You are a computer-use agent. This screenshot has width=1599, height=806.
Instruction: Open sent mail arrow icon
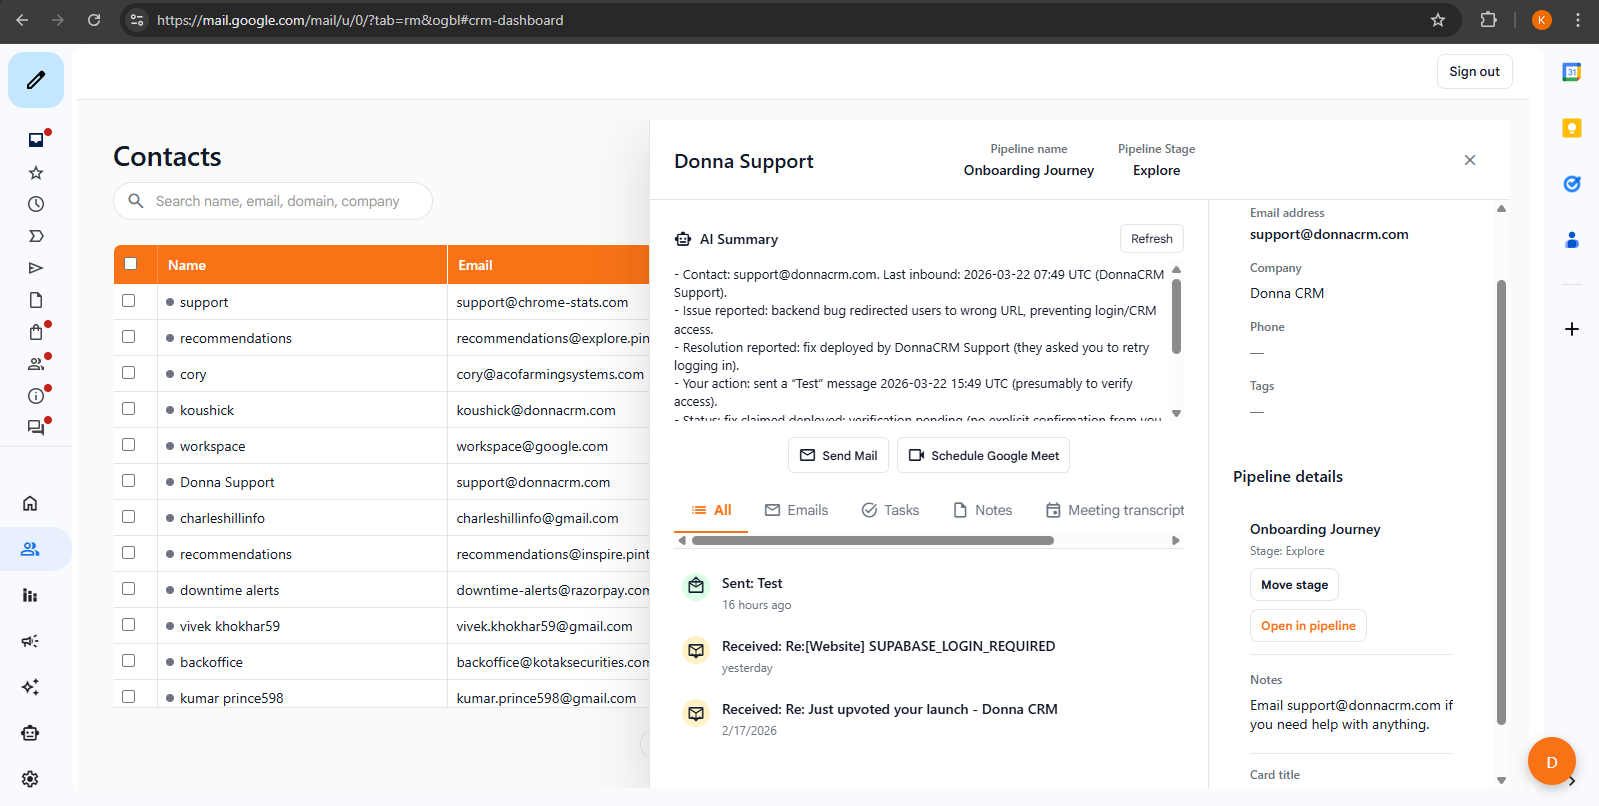tap(36, 268)
